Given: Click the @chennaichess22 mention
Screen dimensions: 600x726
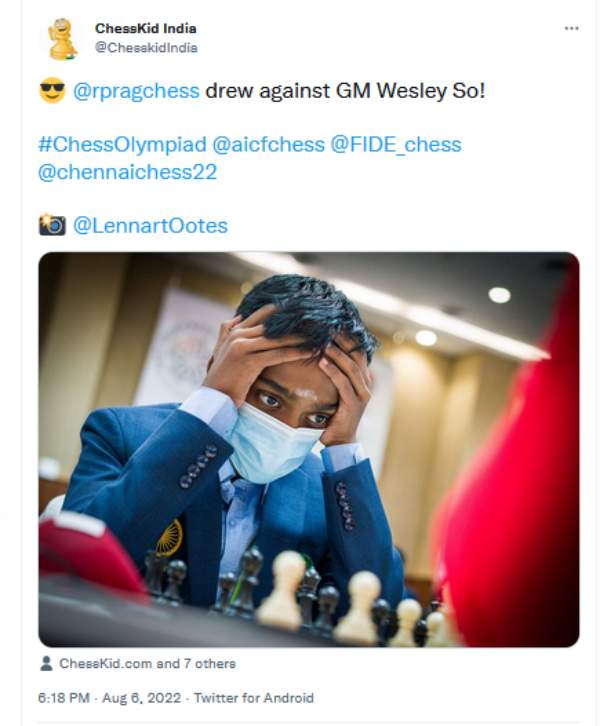Looking at the screenshot, I should click(x=127, y=172).
